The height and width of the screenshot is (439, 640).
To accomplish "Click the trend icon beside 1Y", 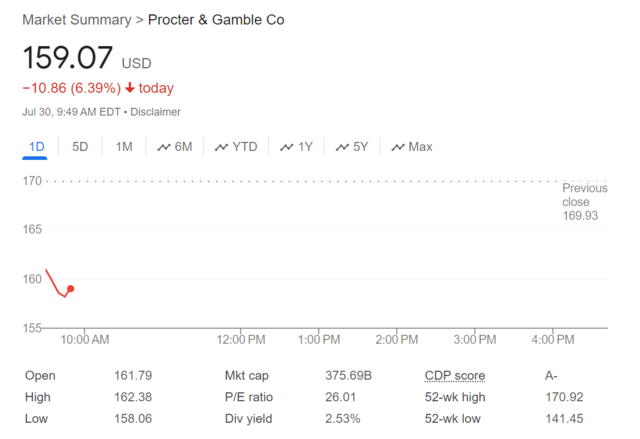I will point(287,147).
